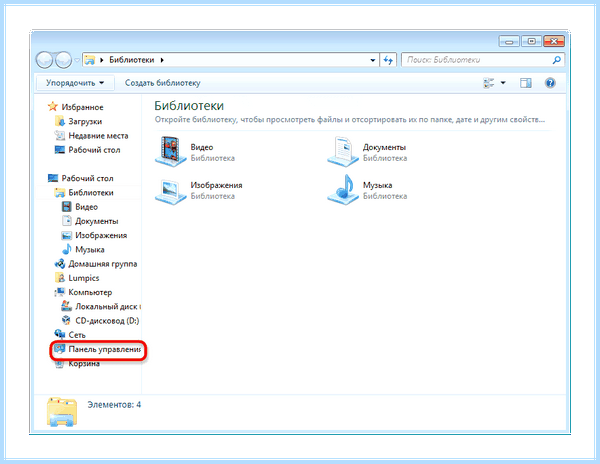
Task: Select Избранное in navigation pane
Action: 82,107
